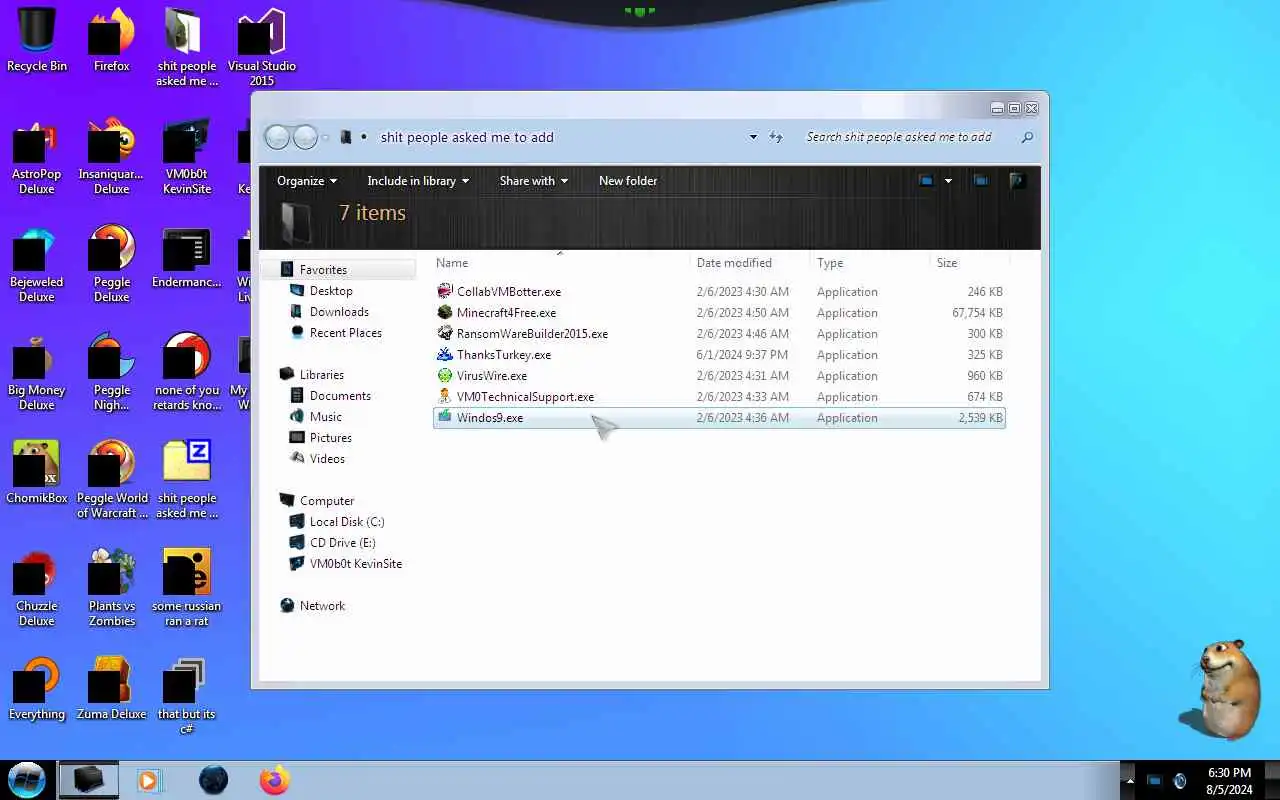Select the ThanksTurkey.exe file name
This screenshot has height=800, width=1280.
pyautogui.click(x=504, y=355)
